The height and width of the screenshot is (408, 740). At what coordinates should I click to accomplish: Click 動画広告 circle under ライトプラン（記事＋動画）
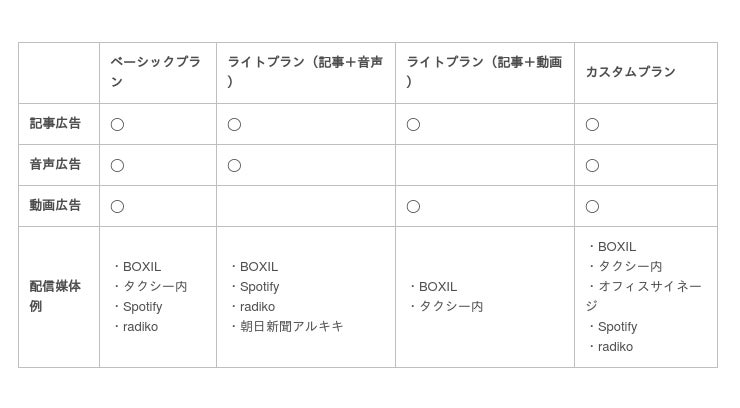pos(413,207)
